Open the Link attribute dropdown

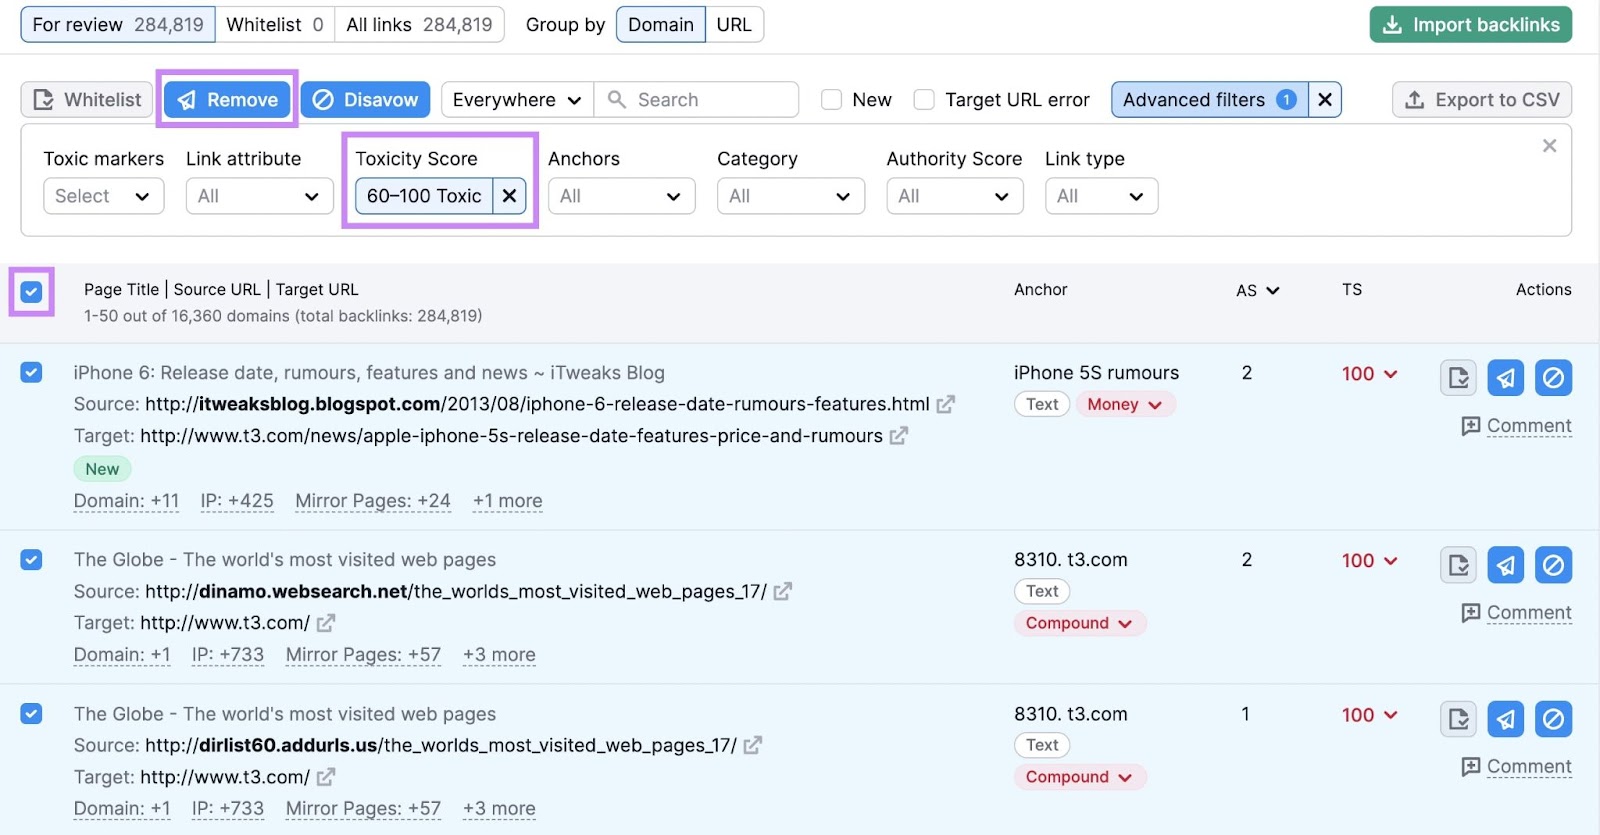click(x=259, y=196)
